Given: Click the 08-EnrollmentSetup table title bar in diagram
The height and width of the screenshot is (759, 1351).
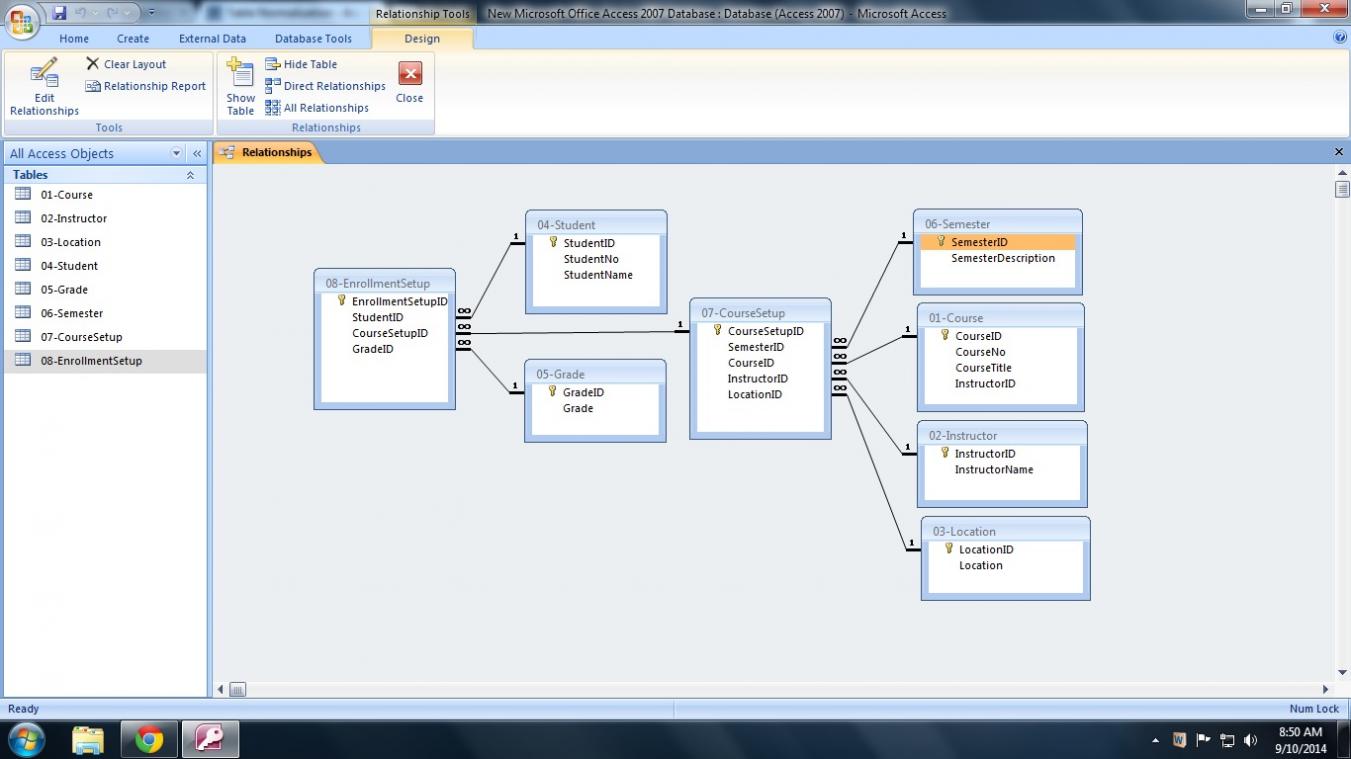Looking at the screenshot, I should pyautogui.click(x=385, y=283).
